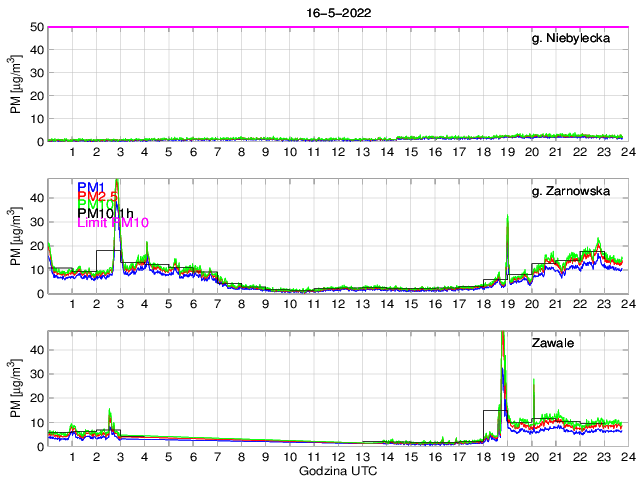
Task: Click the y-axis PM label of top panel
Action: tap(16, 84)
